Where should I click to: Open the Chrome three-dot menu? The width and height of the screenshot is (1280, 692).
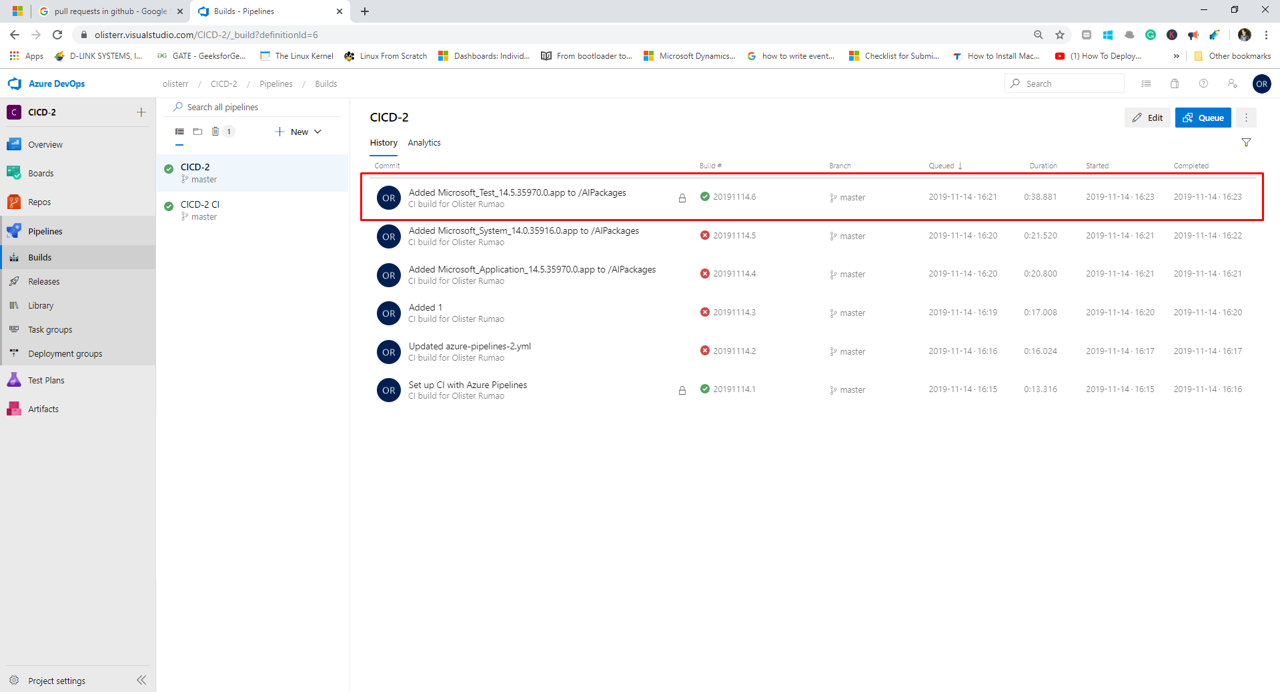click(x=1266, y=34)
